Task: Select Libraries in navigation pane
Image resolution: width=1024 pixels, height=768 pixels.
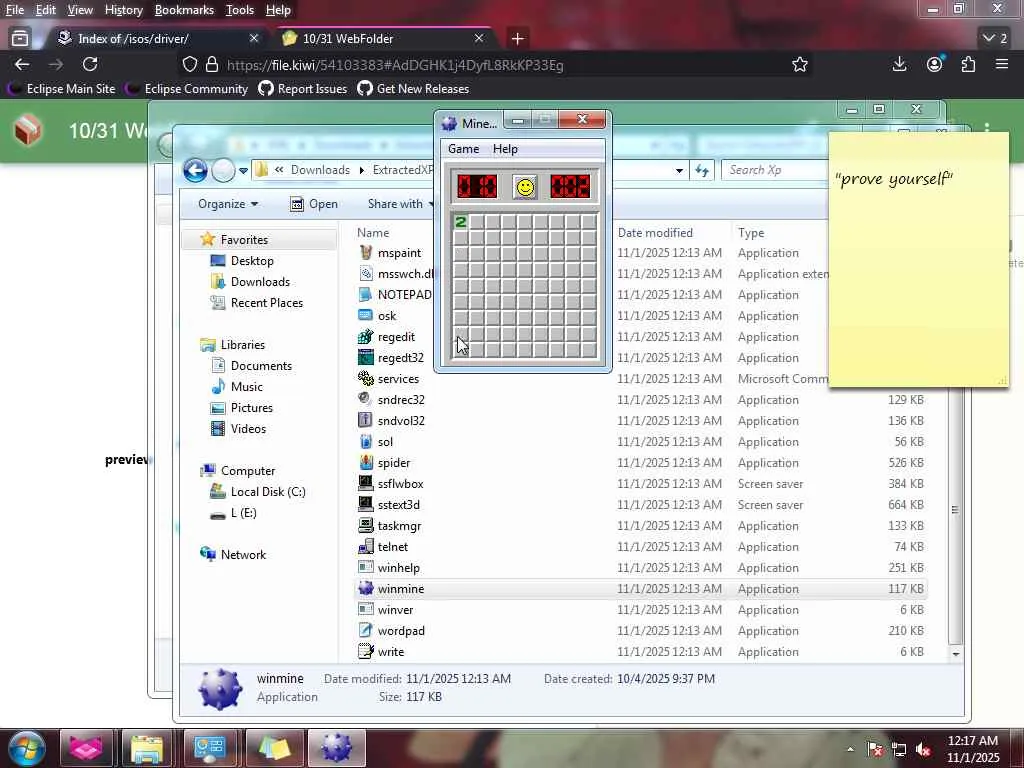Action: 242,345
